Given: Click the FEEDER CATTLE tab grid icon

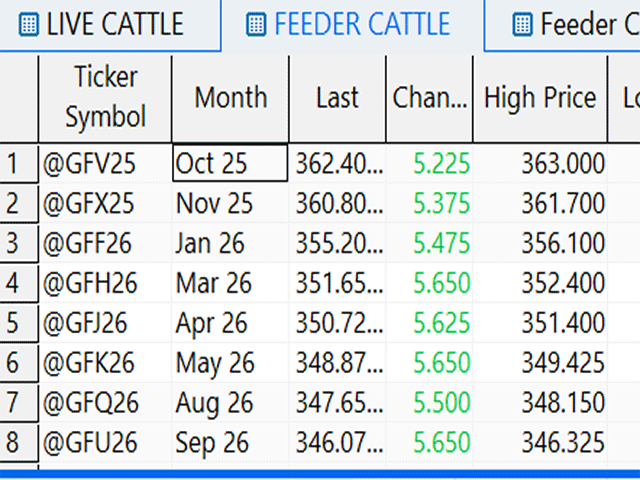Looking at the screenshot, I should point(256,24).
